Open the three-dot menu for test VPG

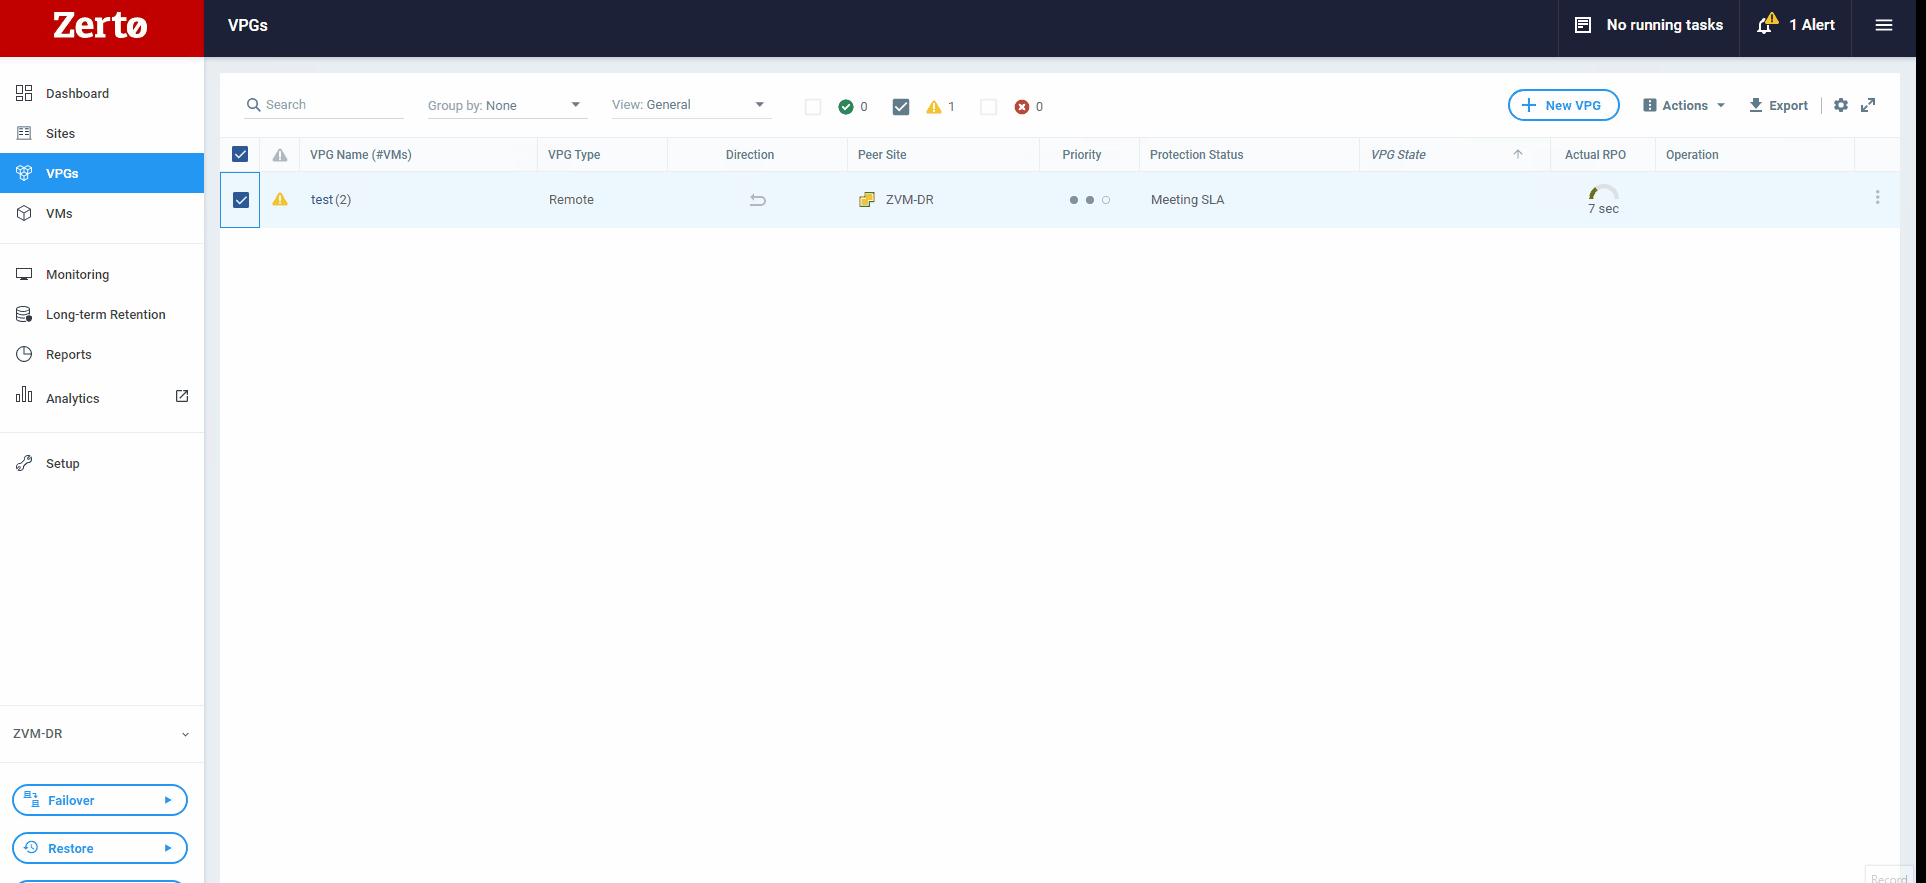coord(1877,198)
